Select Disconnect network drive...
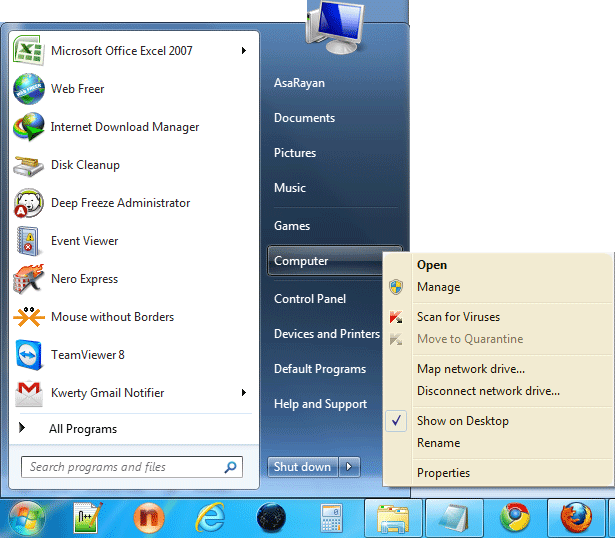This screenshot has height=538, width=615. [488, 391]
